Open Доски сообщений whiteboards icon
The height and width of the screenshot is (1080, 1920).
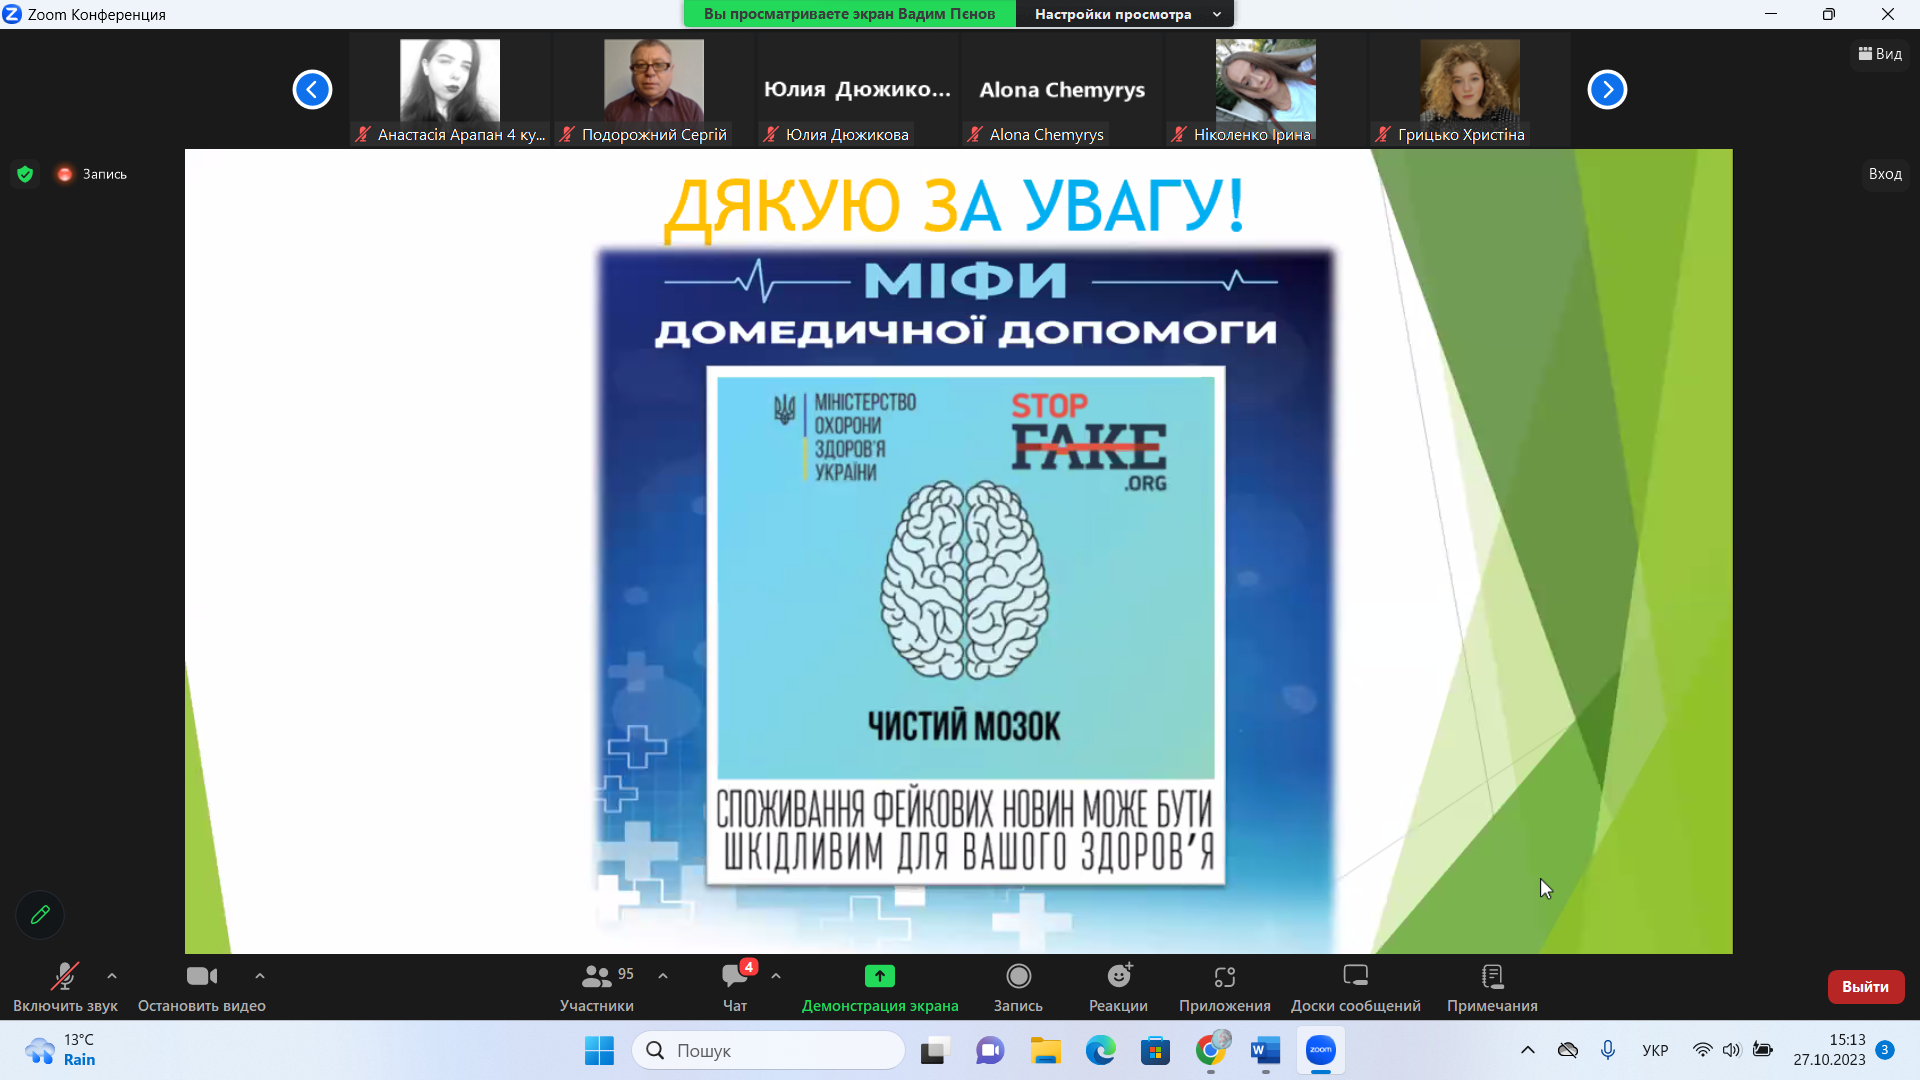pos(1355,976)
